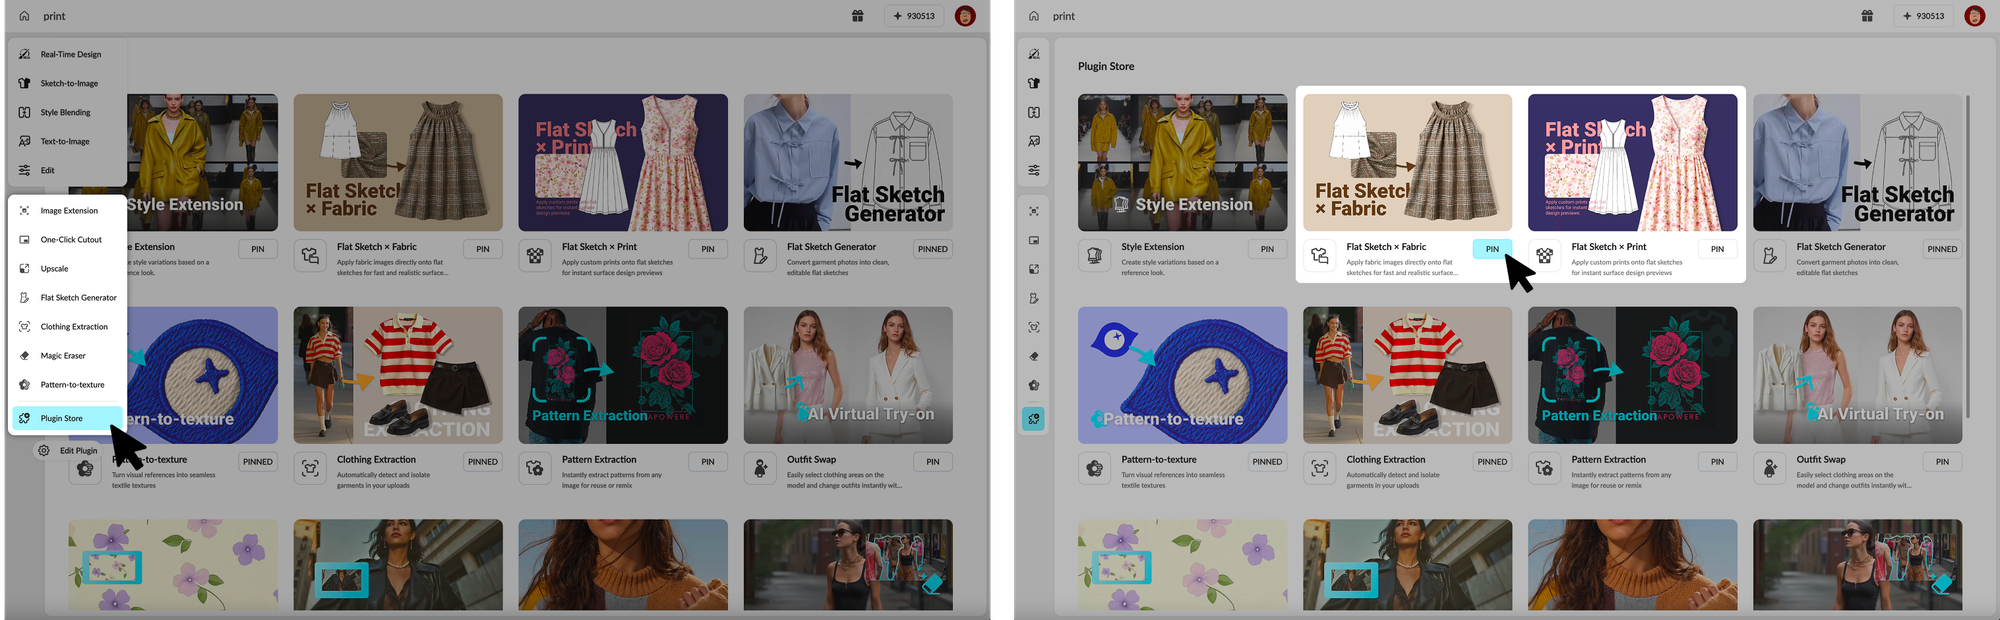This screenshot has height=620, width=2000.
Task: Click the Edit Plugin gear icon
Action: tap(44, 451)
